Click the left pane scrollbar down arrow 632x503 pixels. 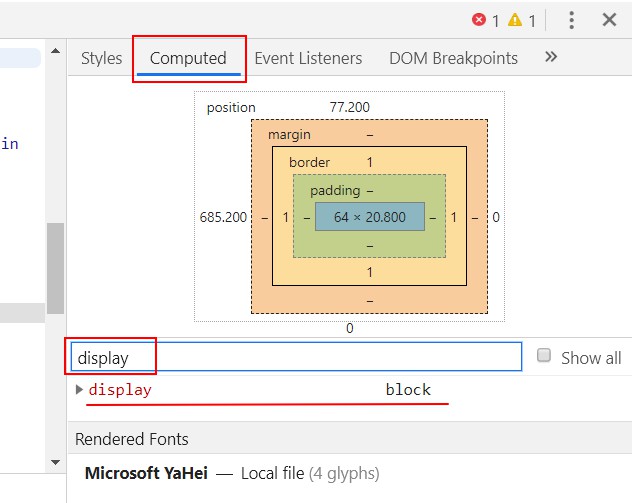click(55, 461)
